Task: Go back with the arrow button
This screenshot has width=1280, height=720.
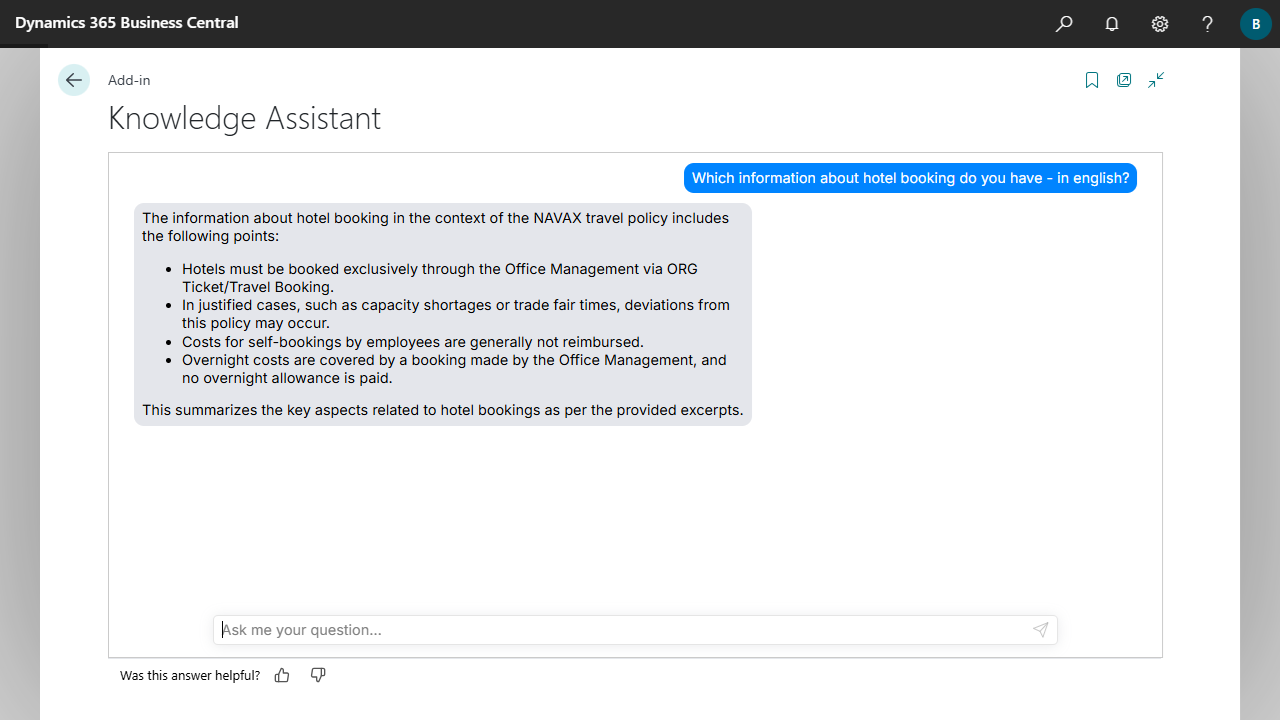Action: [74, 80]
